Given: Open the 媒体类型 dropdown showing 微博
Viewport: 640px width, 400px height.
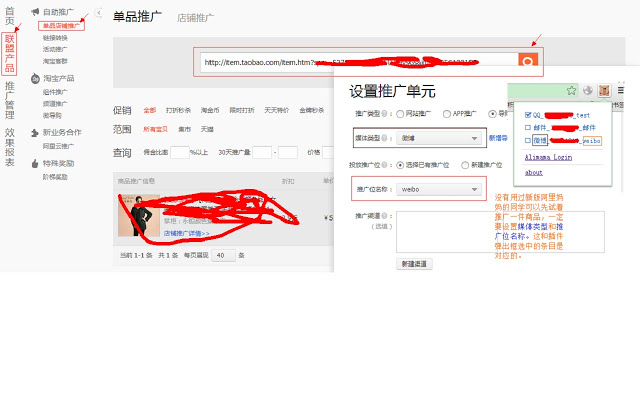Looking at the screenshot, I should pyautogui.click(x=439, y=138).
